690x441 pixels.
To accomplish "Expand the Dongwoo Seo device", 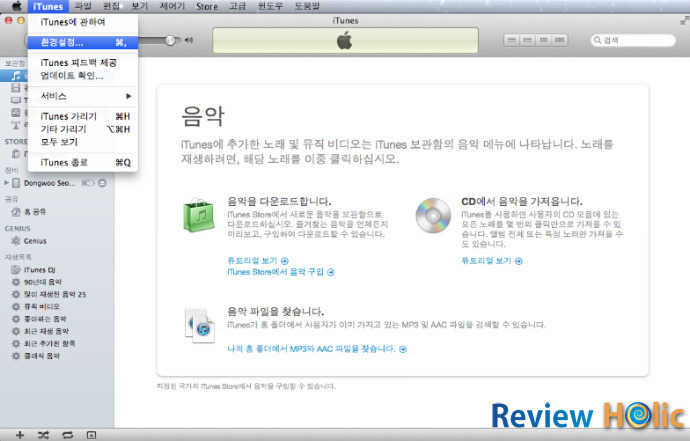I will (6, 183).
